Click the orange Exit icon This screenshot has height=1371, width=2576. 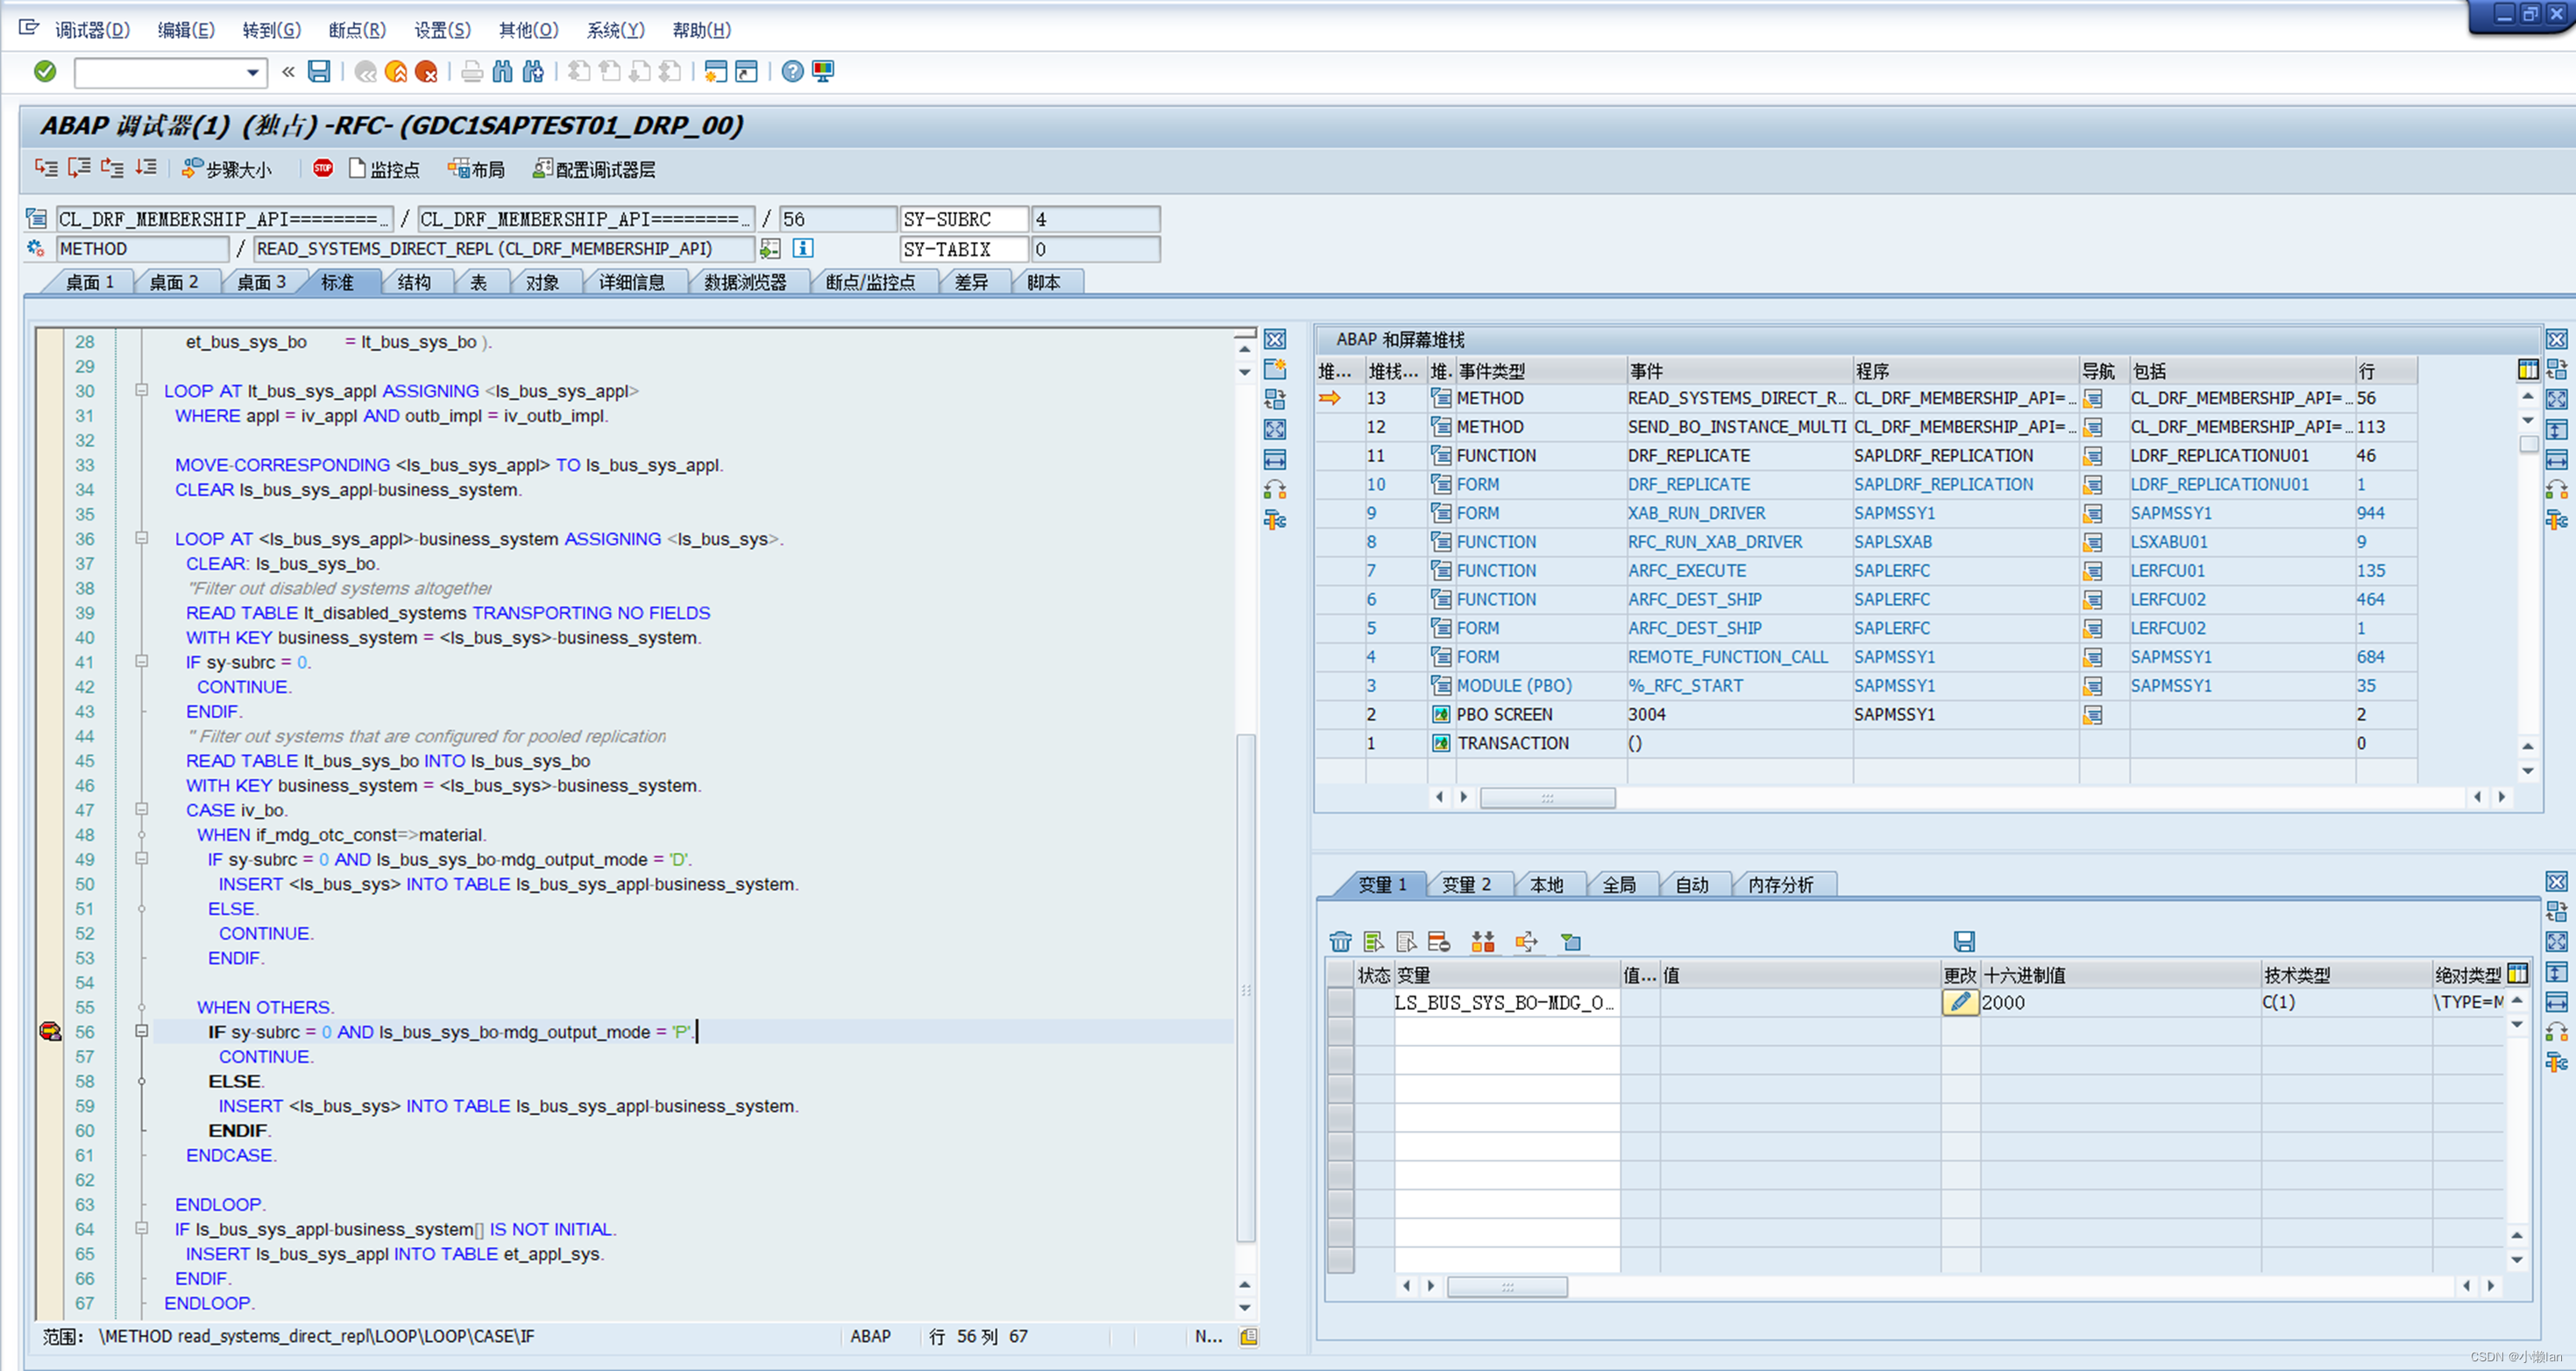pyautogui.click(x=396, y=71)
